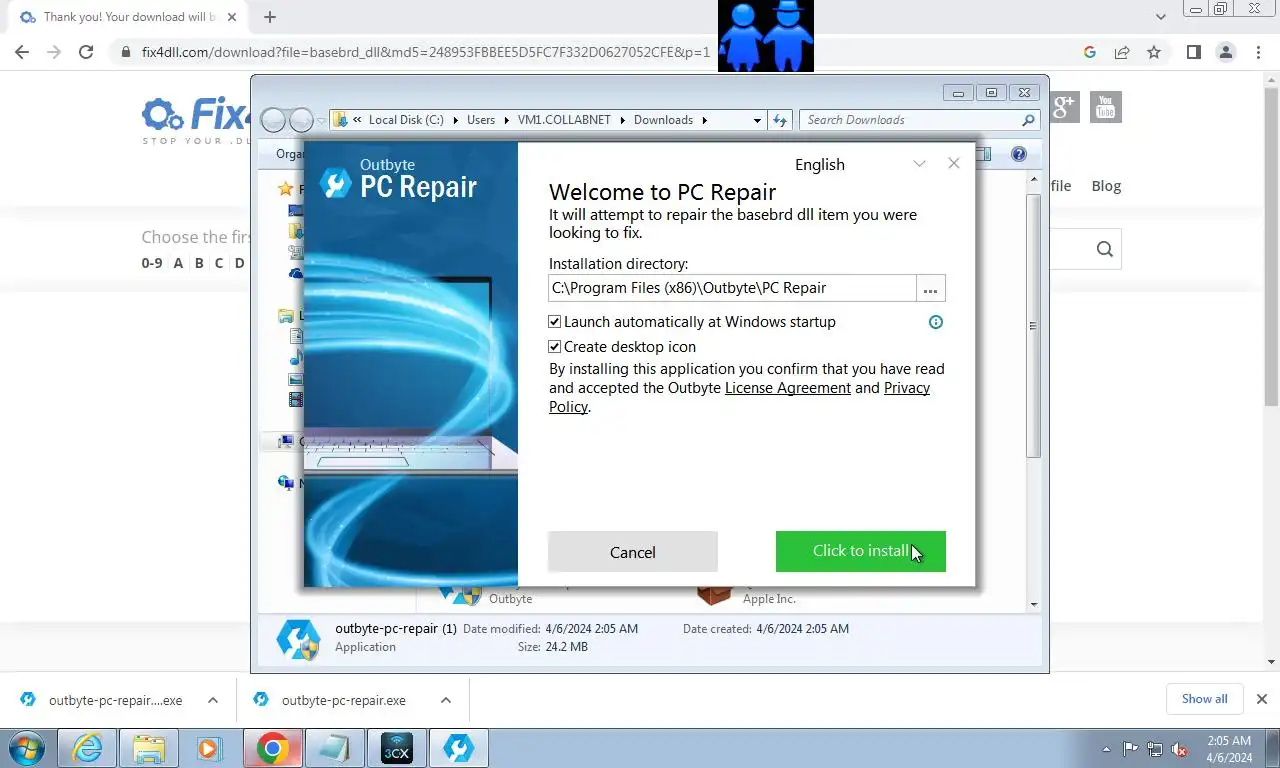The width and height of the screenshot is (1280, 768).
Task: Click the startup option info icon
Action: tap(936, 322)
